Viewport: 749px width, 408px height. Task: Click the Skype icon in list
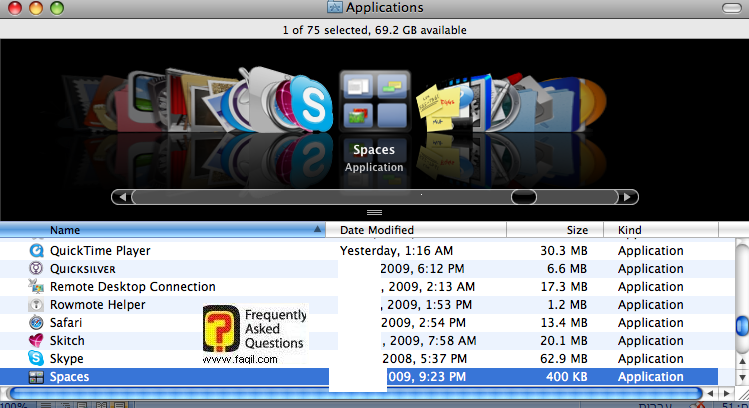[36, 358]
